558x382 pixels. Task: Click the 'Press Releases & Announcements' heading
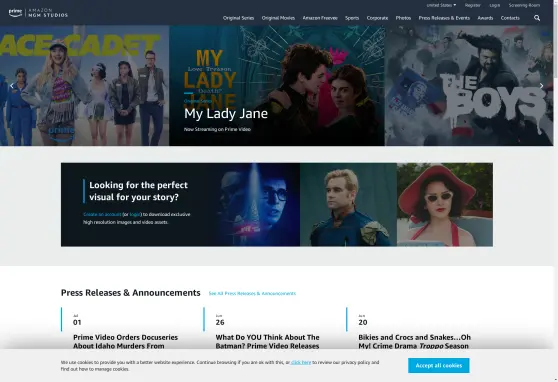(131, 293)
